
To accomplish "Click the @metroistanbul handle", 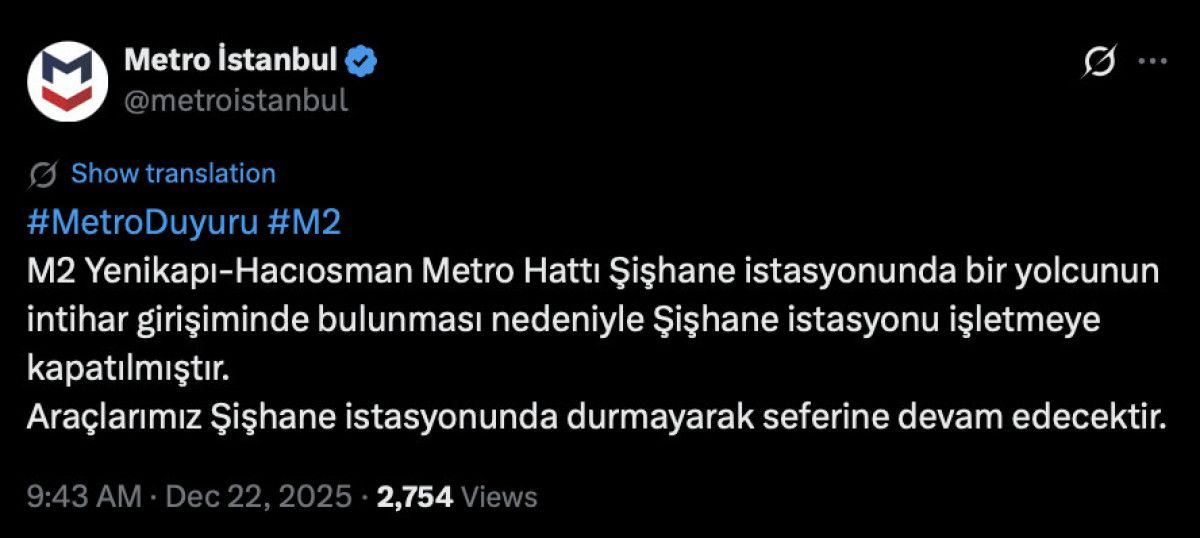I will [x=236, y=100].
